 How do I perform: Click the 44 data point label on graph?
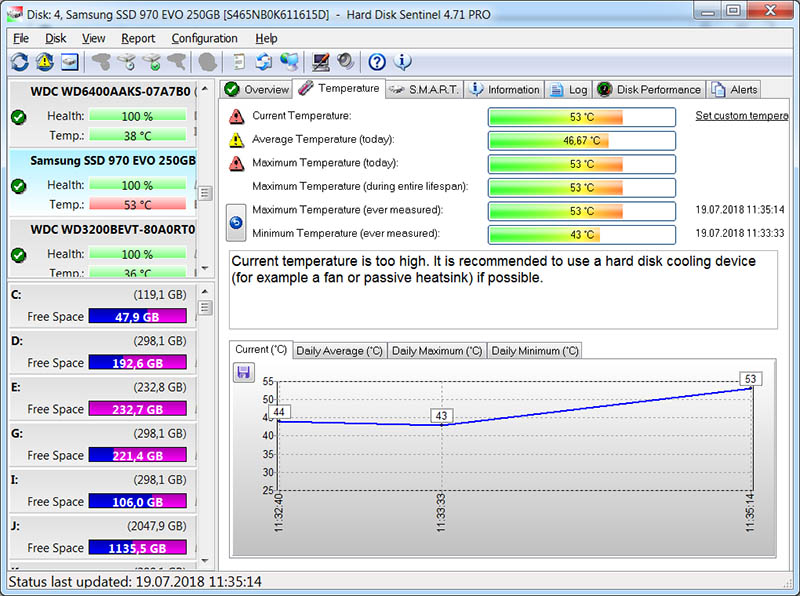(279, 412)
